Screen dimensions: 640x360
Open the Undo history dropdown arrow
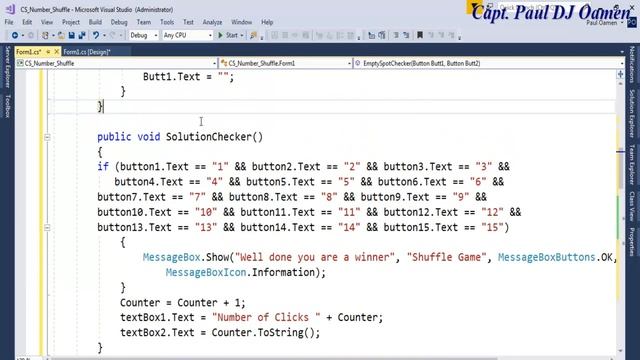[104, 36]
